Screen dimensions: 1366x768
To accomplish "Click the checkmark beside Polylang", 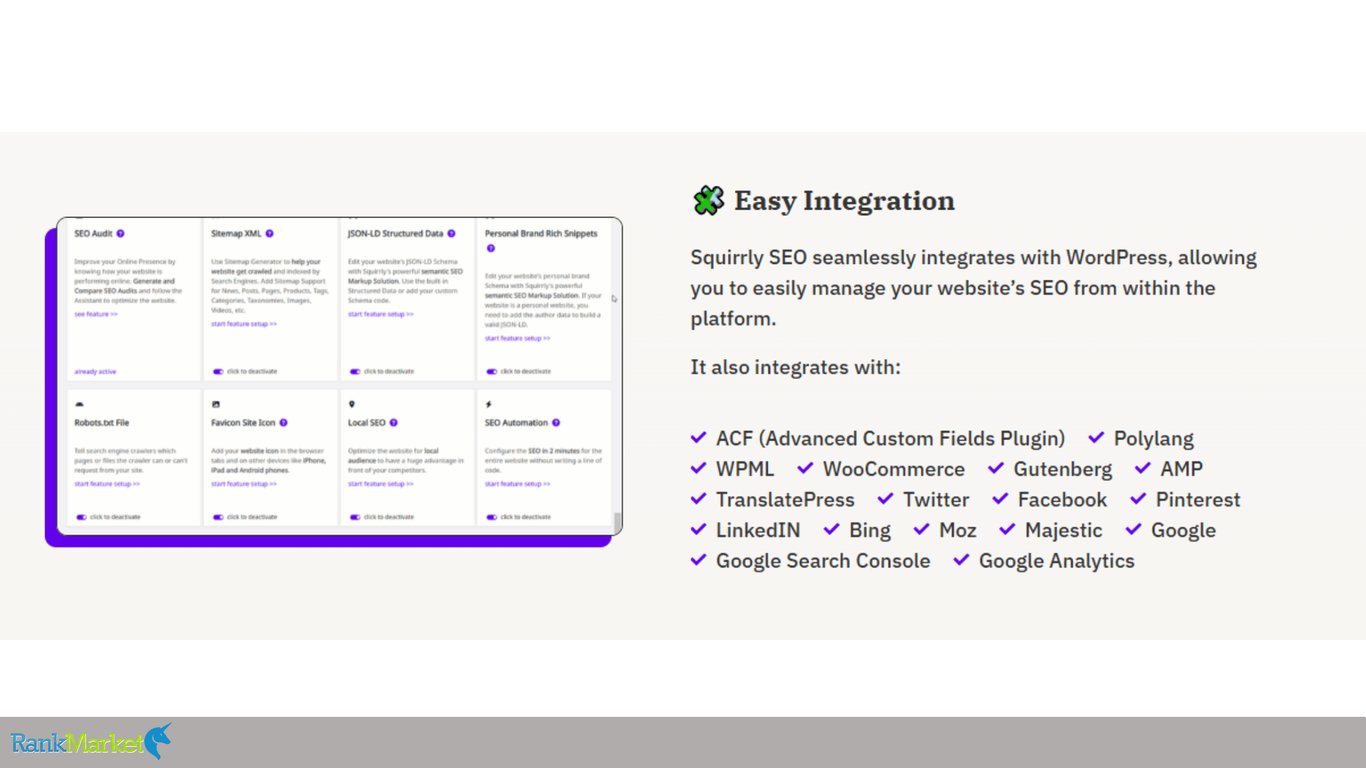I will click(x=1097, y=438).
